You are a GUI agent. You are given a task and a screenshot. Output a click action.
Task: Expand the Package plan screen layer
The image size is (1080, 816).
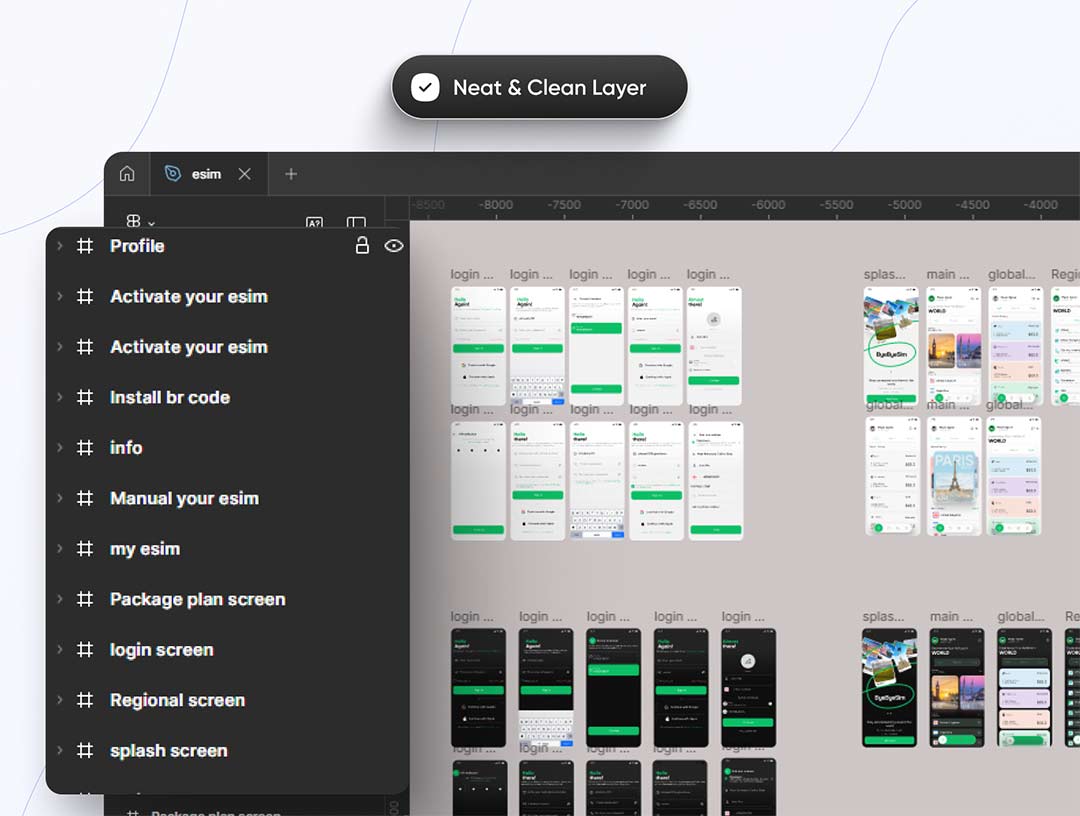point(59,599)
